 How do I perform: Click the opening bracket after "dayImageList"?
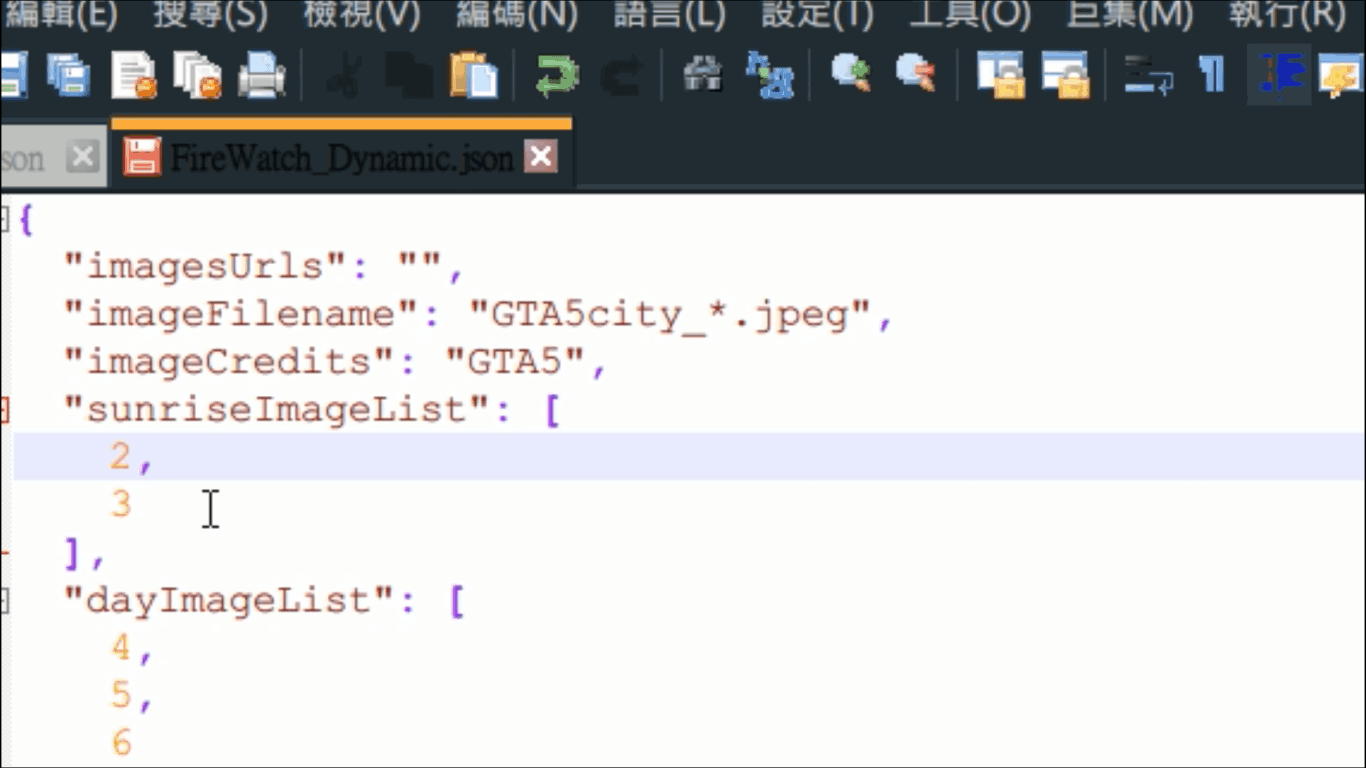point(456,601)
